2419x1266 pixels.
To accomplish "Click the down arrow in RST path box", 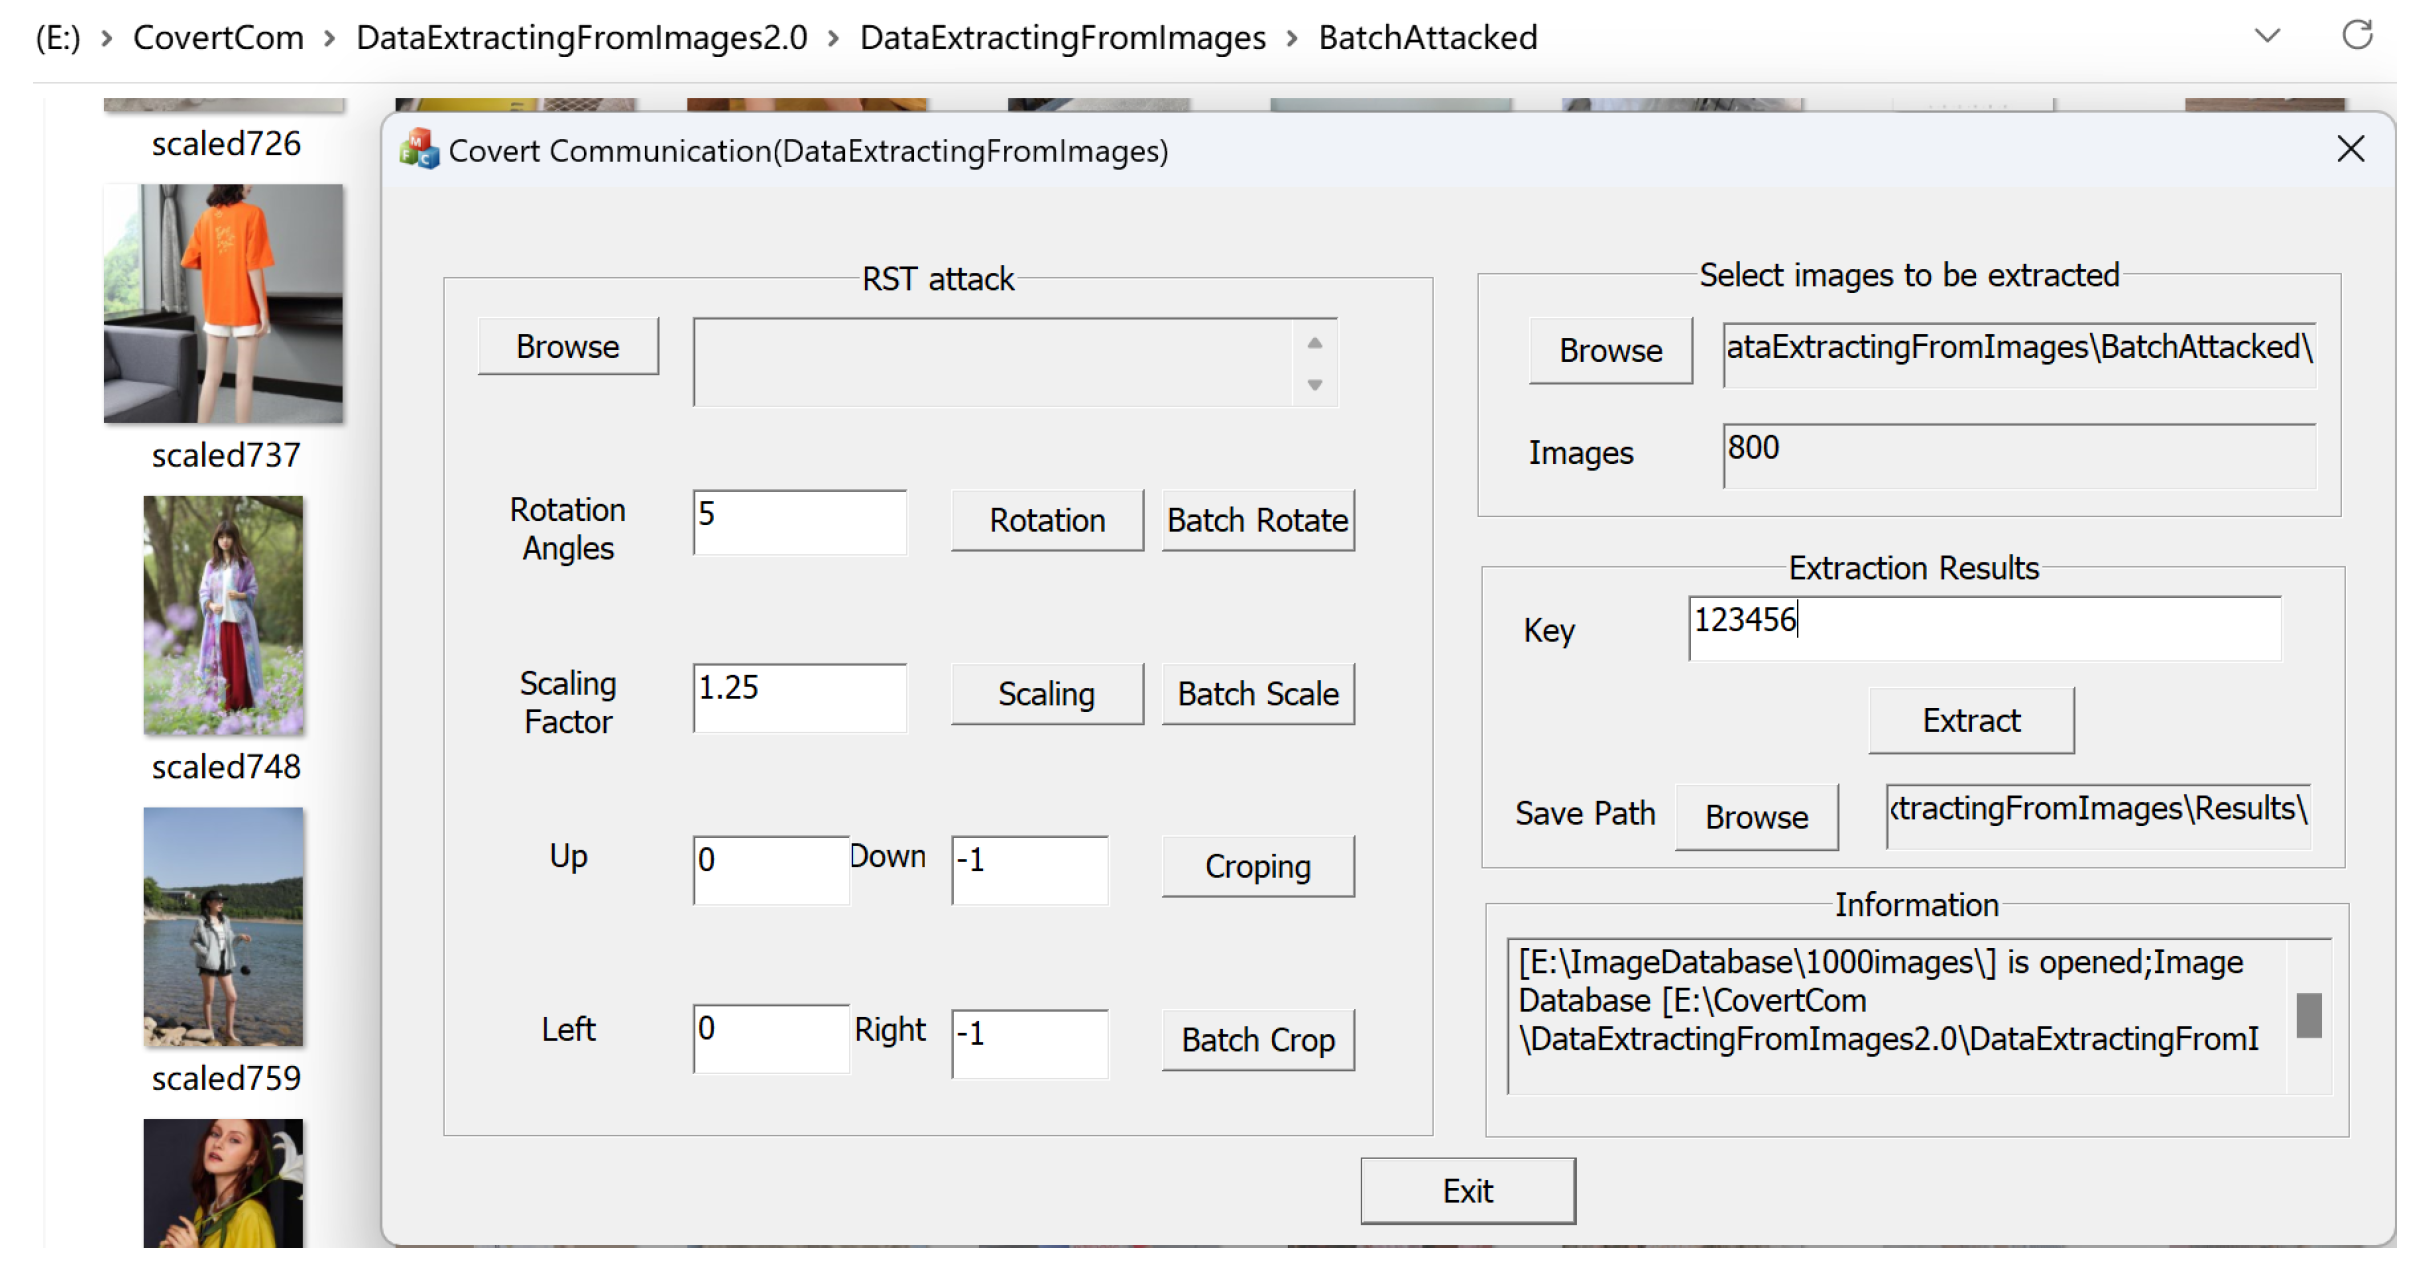I will (1314, 385).
